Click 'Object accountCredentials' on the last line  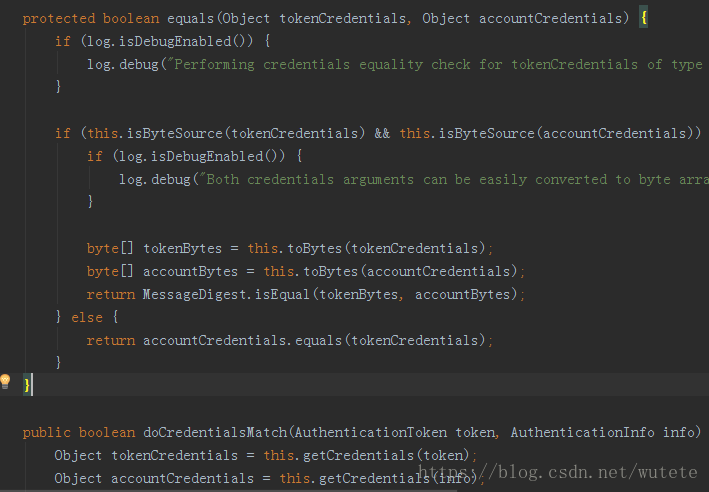coord(154,478)
